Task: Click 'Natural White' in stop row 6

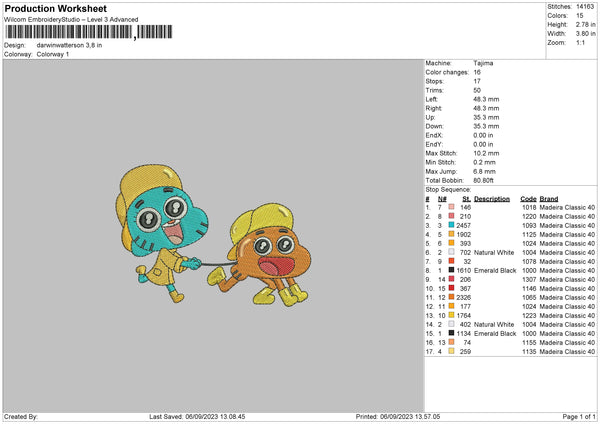Action: 494,252
